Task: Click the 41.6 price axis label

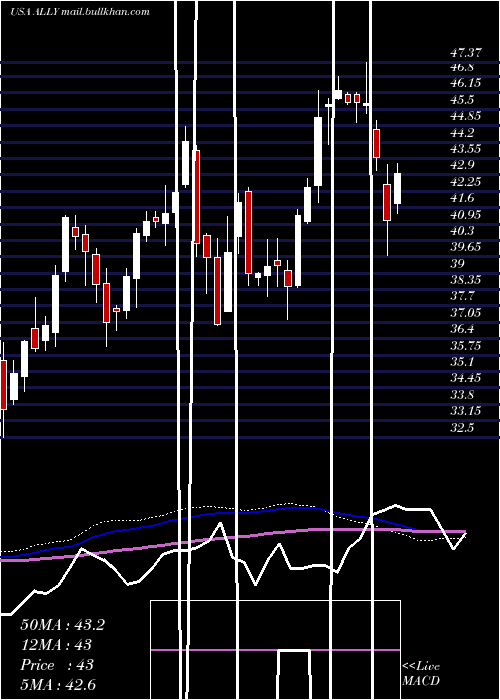Action: coord(462,198)
